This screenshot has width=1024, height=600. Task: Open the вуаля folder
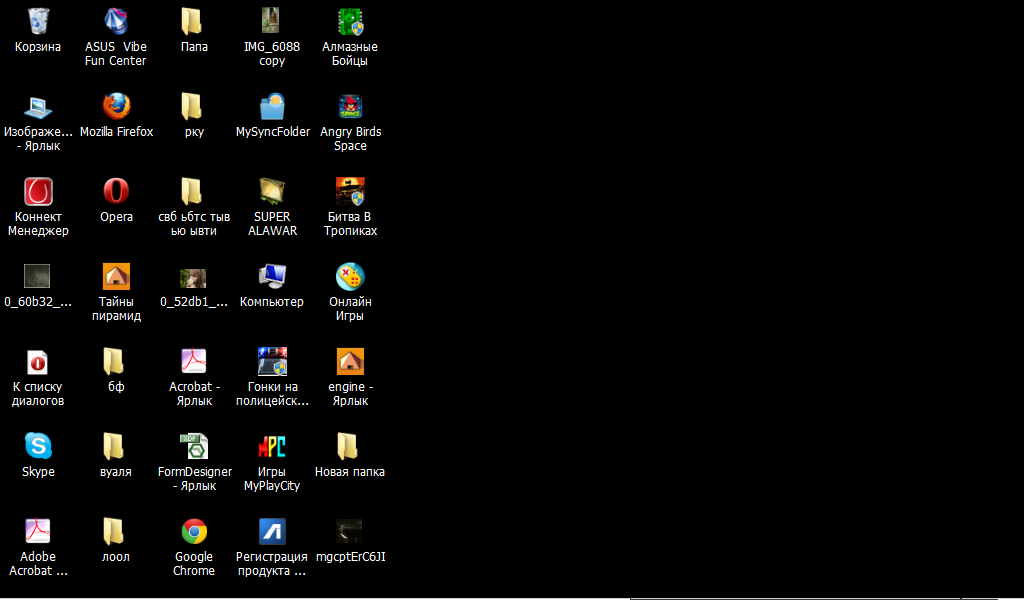click(x=116, y=446)
